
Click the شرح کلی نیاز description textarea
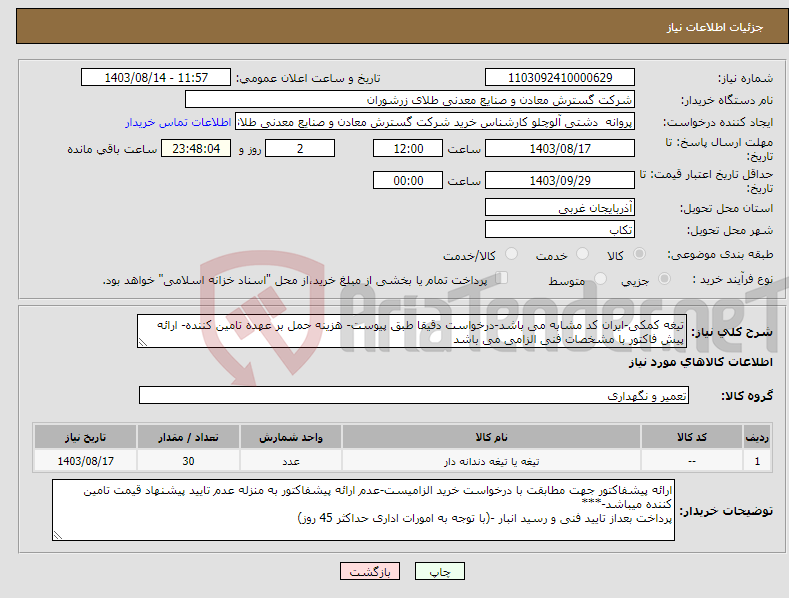pyautogui.click(x=412, y=331)
